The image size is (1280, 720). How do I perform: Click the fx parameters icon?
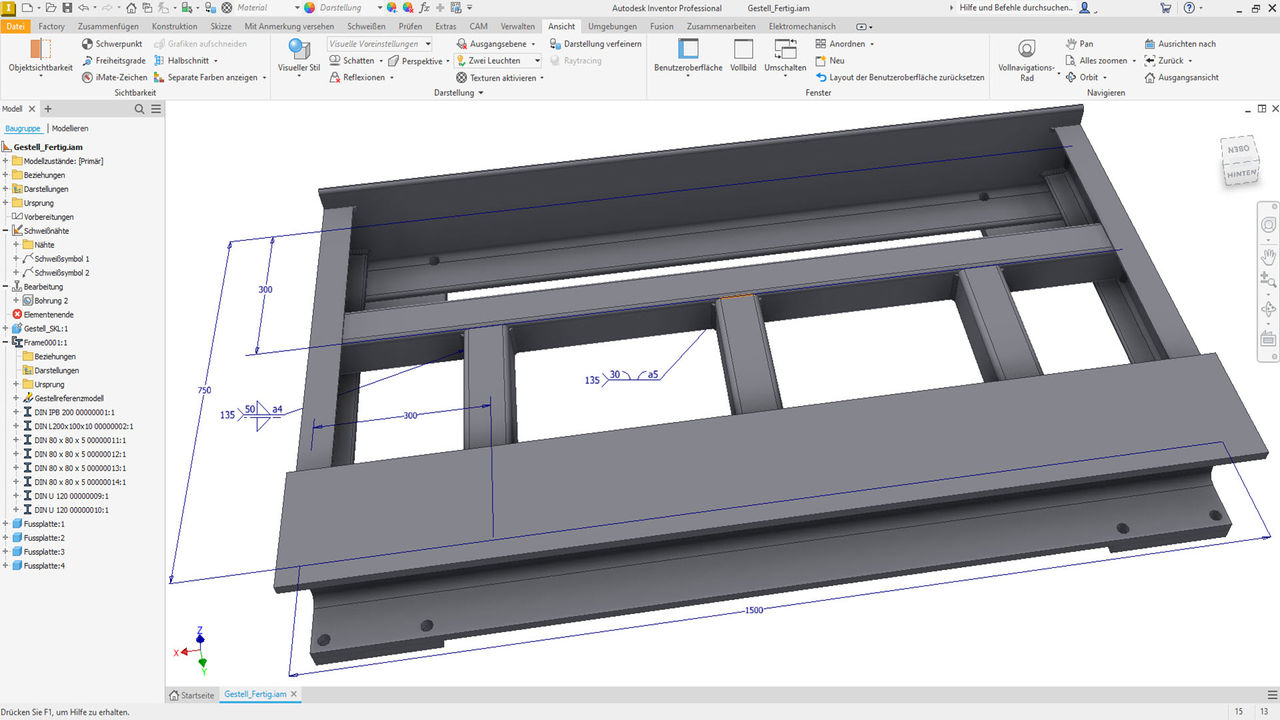tap(424, 7)
